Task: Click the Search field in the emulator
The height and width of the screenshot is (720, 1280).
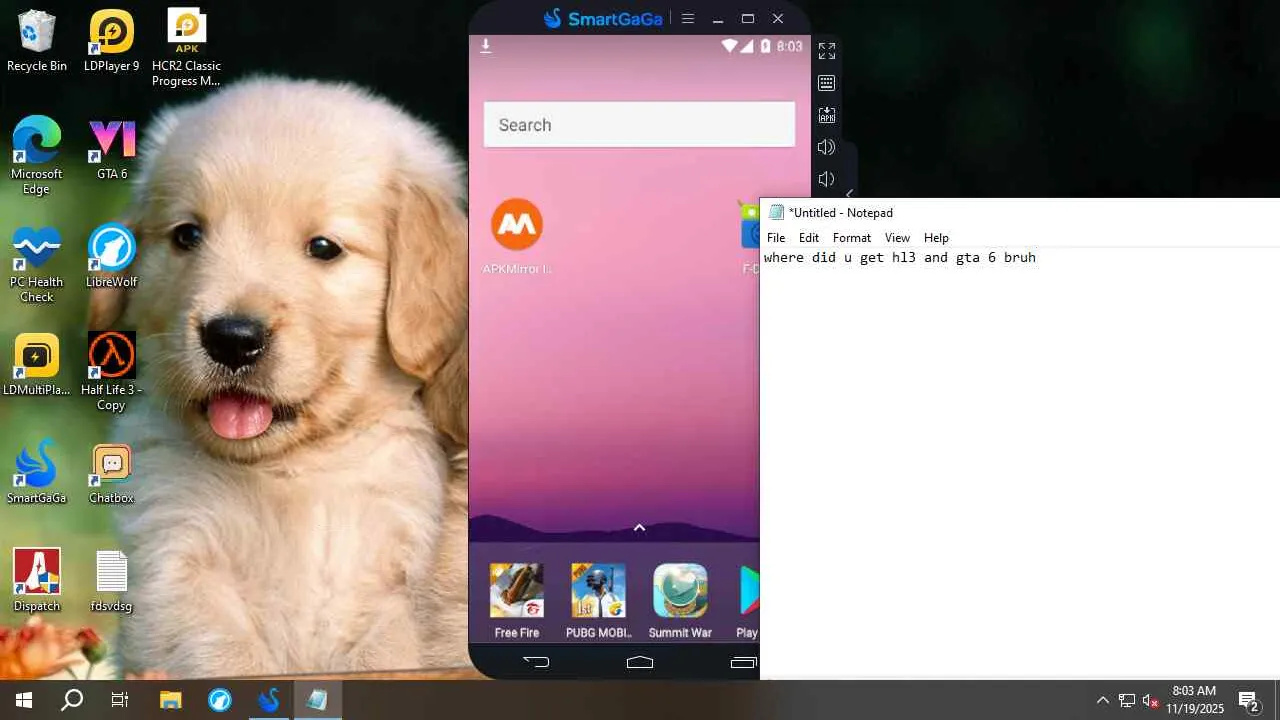Action: pos(640,125)
